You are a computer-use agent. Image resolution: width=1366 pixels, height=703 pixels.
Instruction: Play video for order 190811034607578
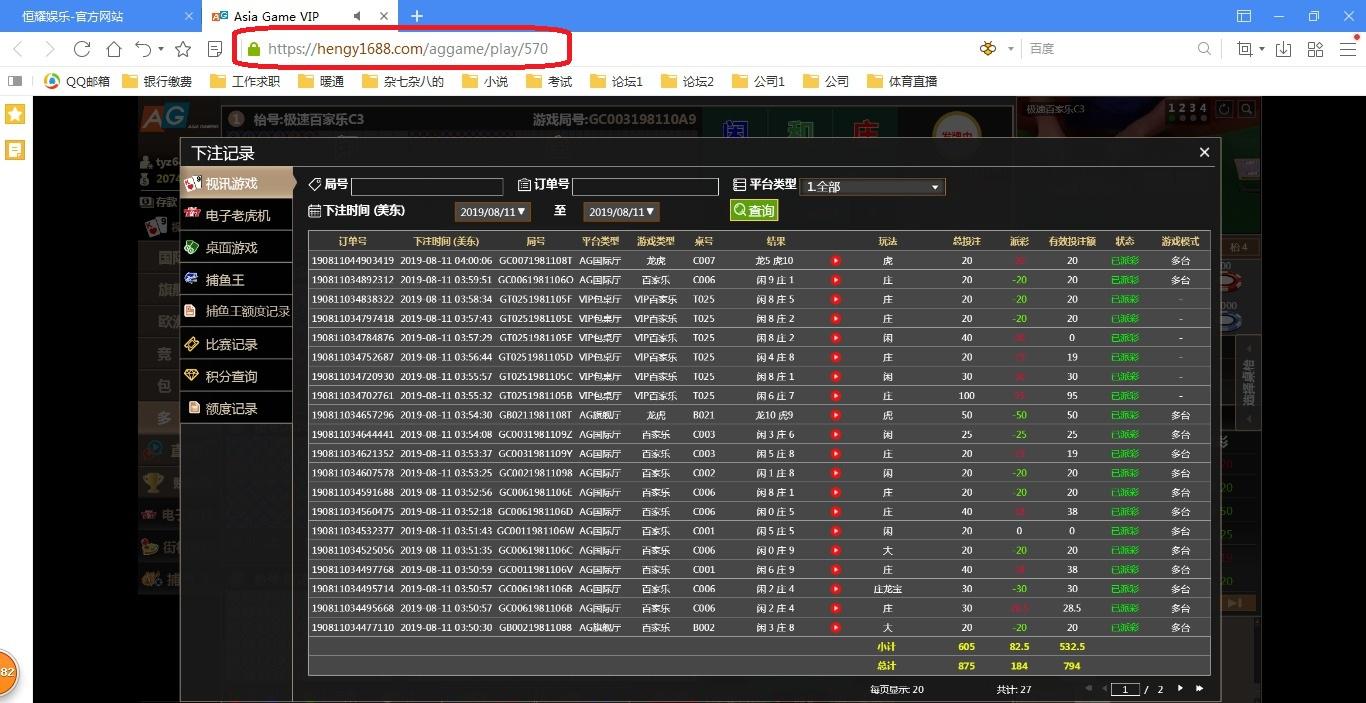[836, 473]
